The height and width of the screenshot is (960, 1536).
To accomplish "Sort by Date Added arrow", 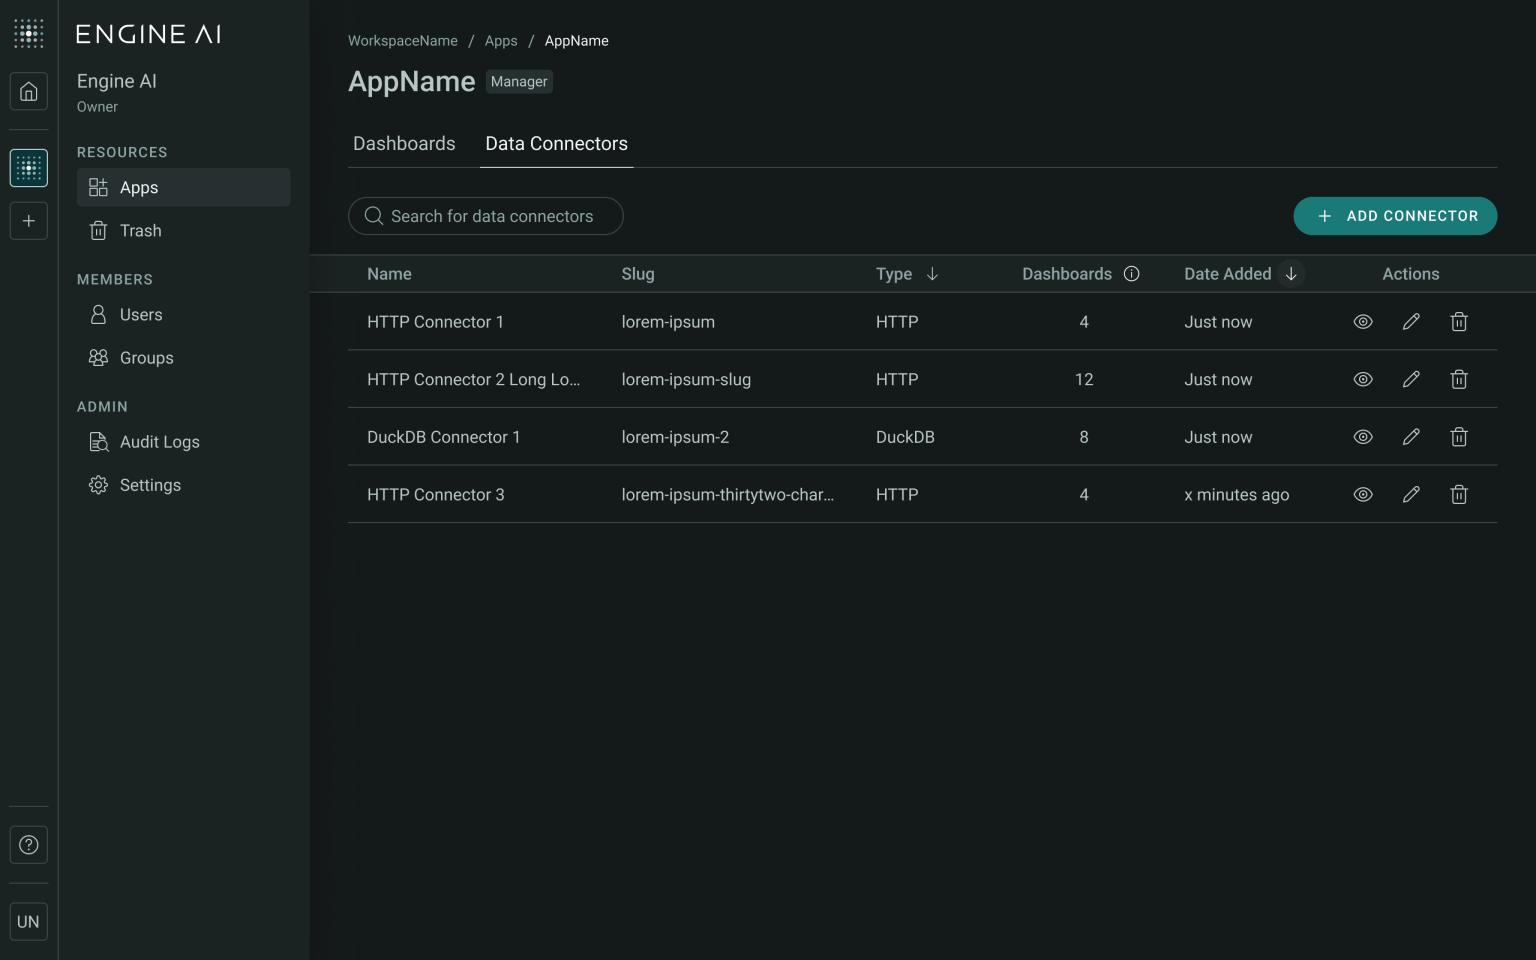I will (x=1291, y=274).
